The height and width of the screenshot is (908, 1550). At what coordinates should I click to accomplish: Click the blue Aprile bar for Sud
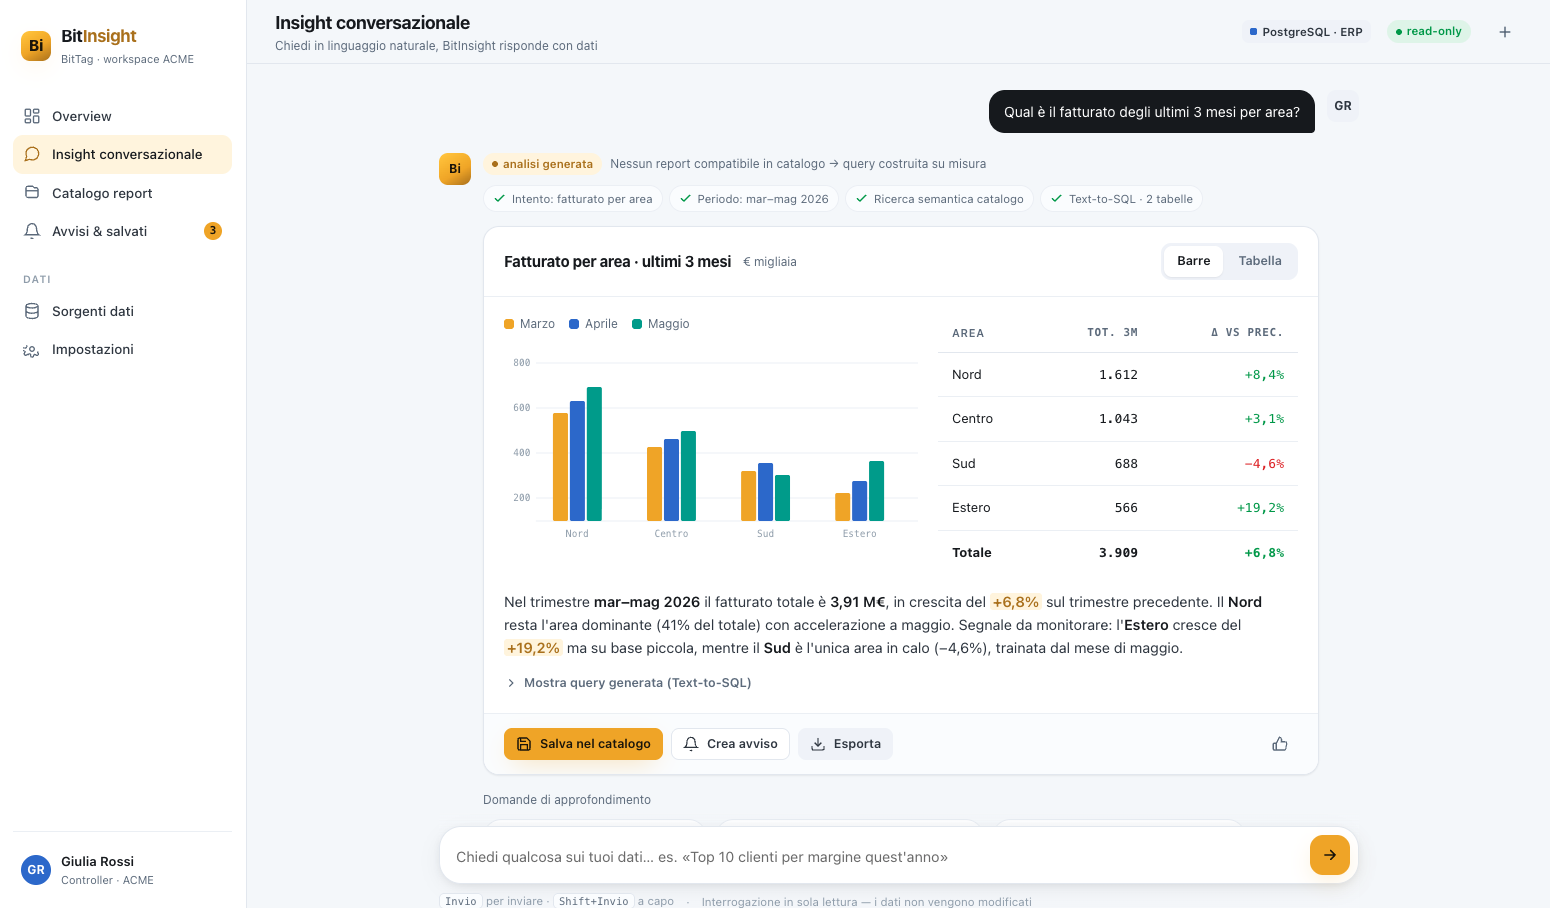coord(765,492)
